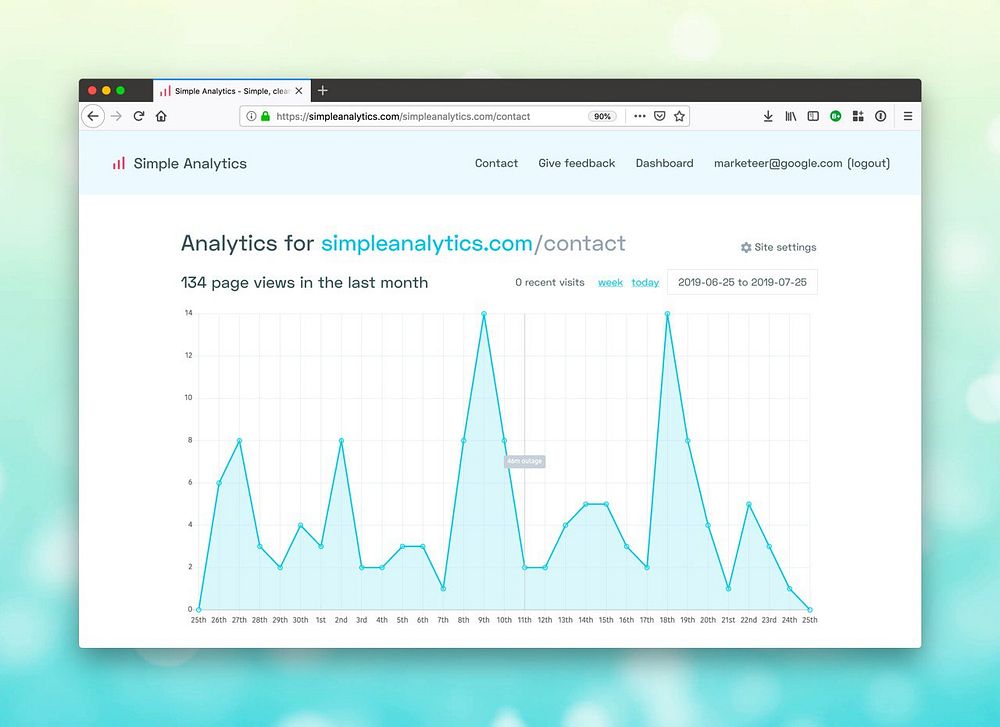Show site information icon in address bar
This screenshot has width=1000, height=727.
point(251,116)
